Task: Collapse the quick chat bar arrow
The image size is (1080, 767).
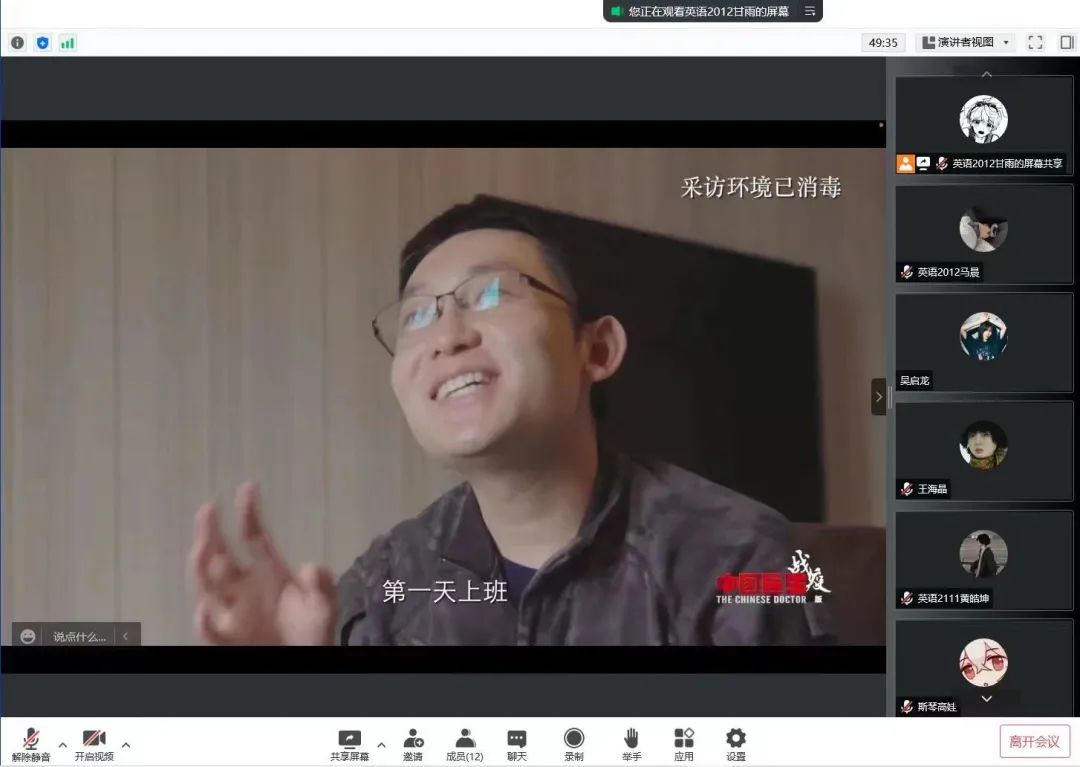Action: 125,636
